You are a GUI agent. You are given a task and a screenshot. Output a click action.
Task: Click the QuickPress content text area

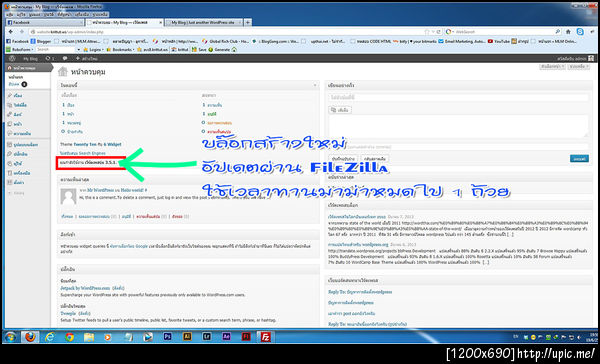click(458, 126)
